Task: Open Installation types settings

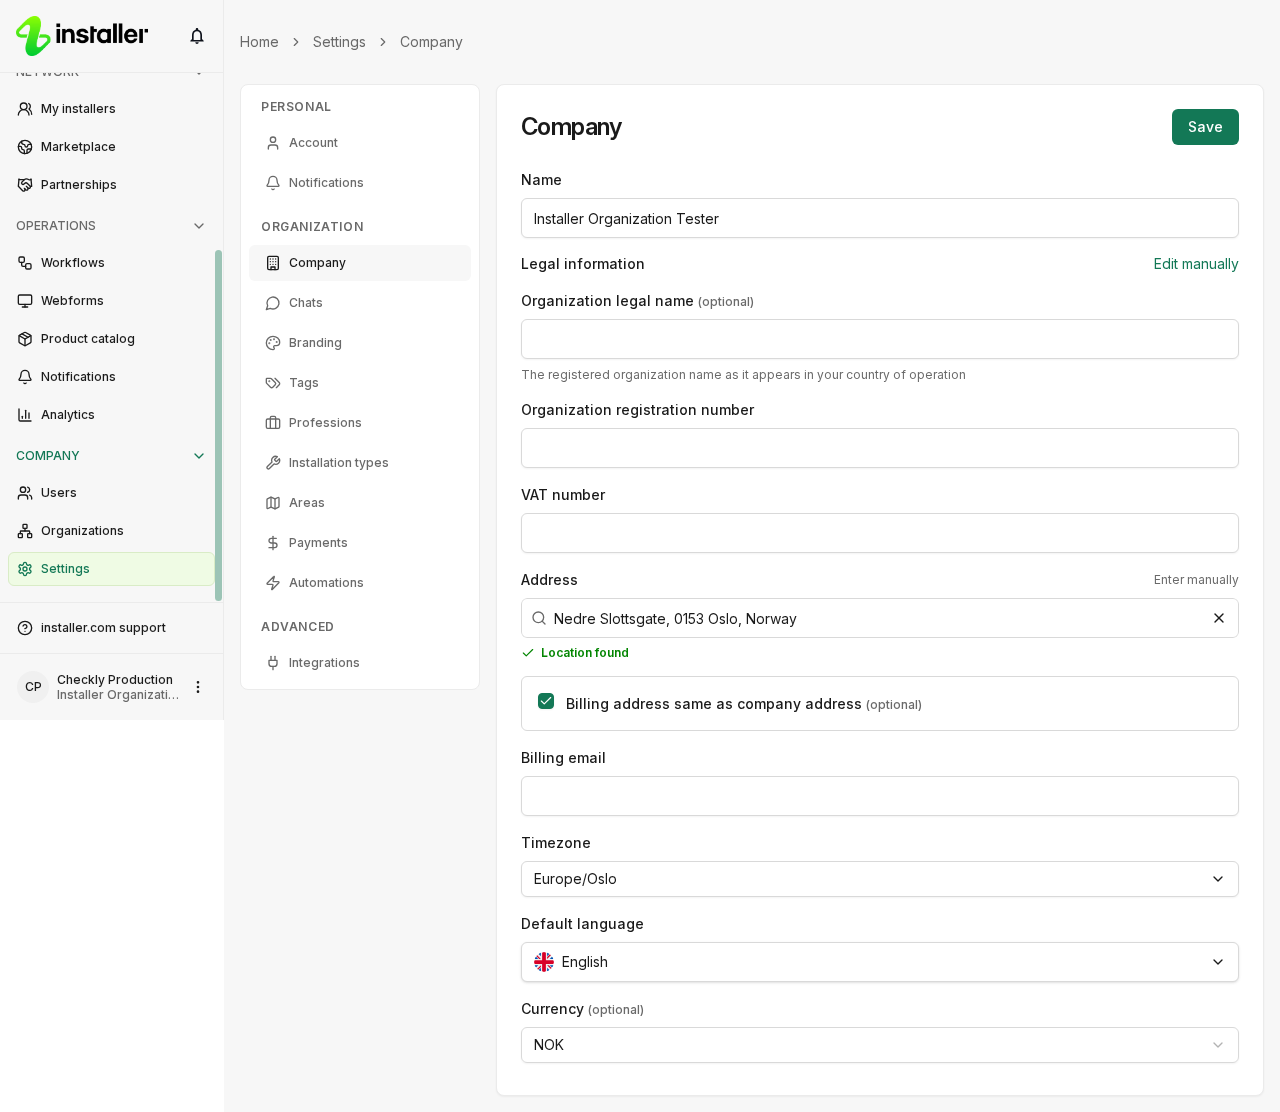Action: pyautogui.click(x=360, y=463)
